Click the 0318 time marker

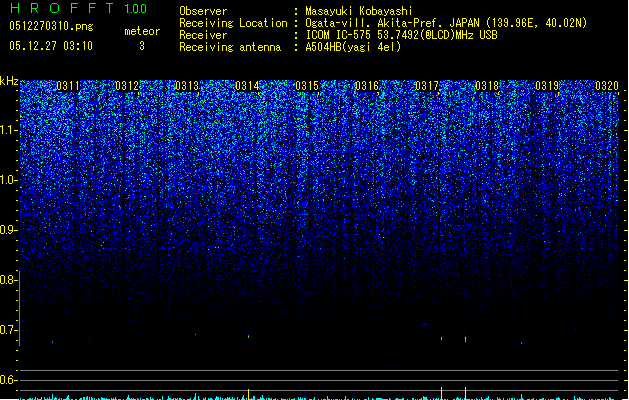[x=487, y=86]
